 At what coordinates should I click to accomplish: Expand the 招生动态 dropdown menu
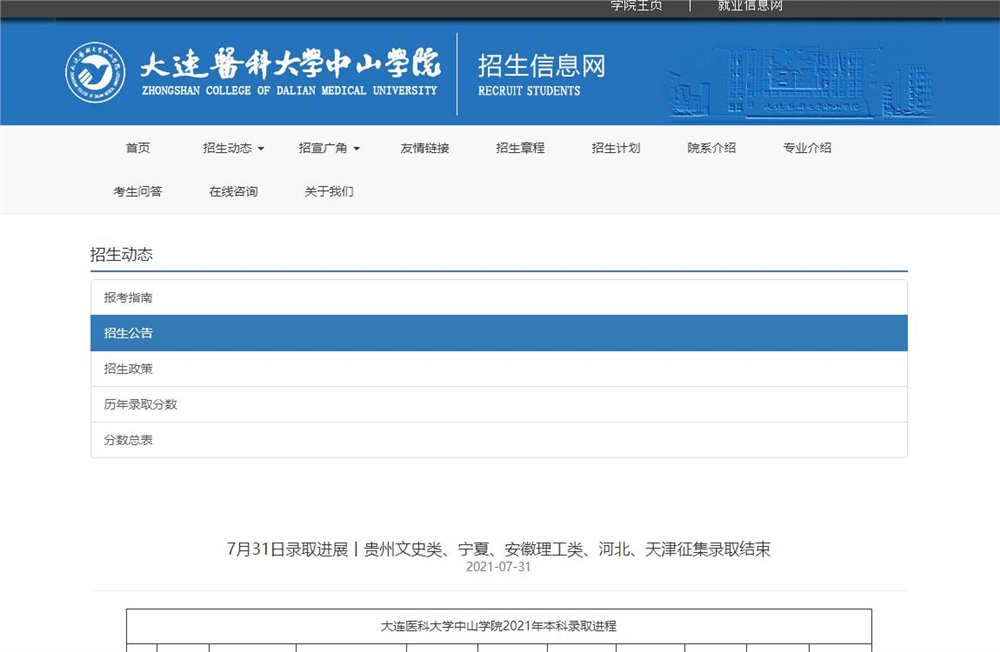(x=233, y=148)
